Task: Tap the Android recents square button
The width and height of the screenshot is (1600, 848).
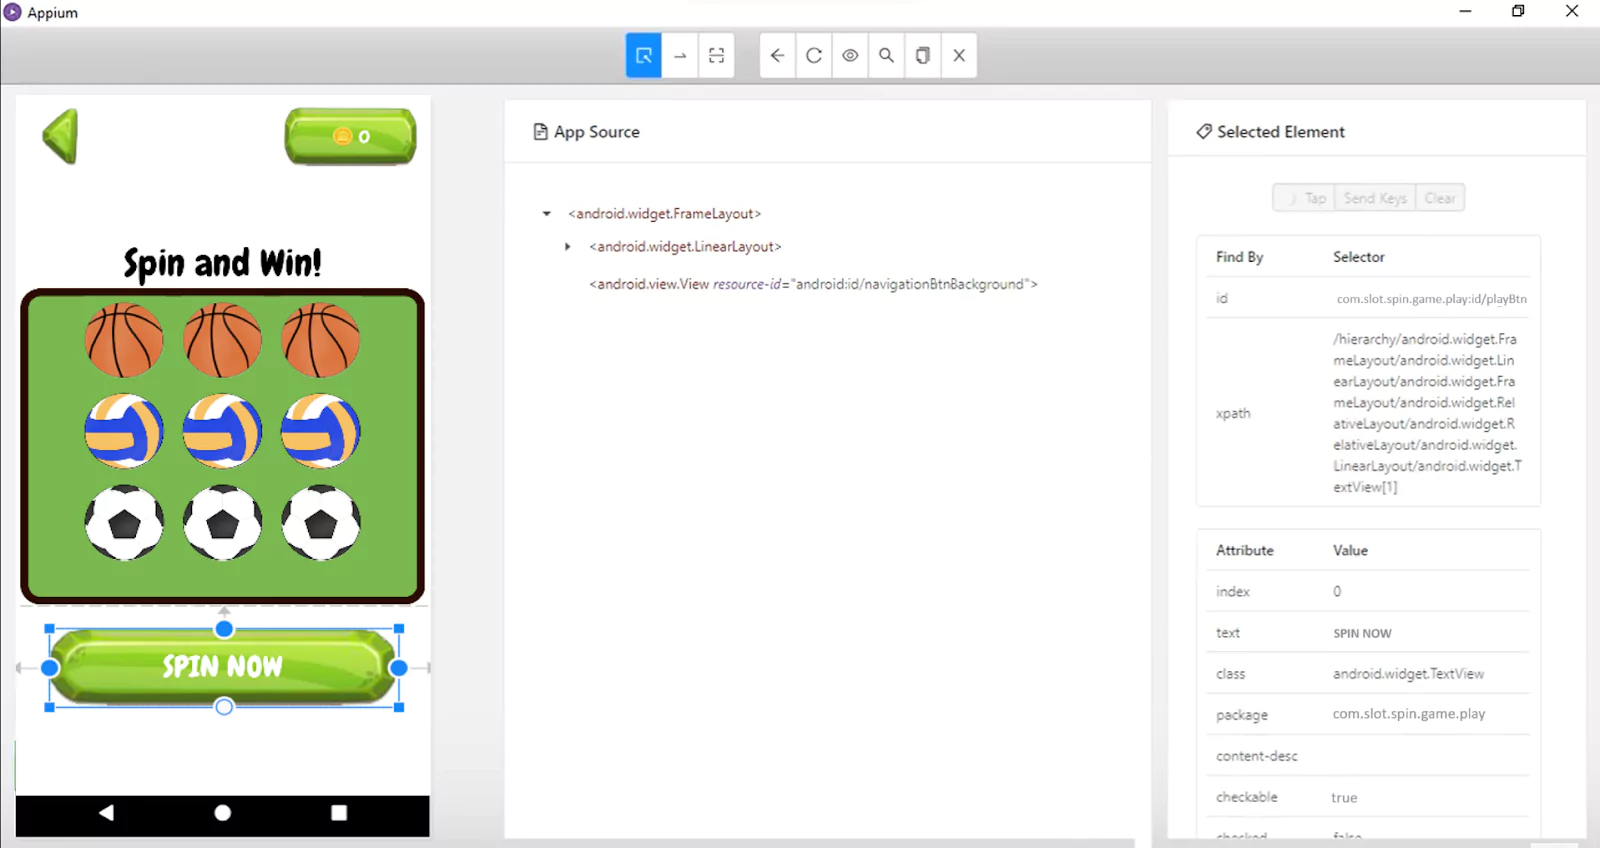Action: click(x=339, y=813)
